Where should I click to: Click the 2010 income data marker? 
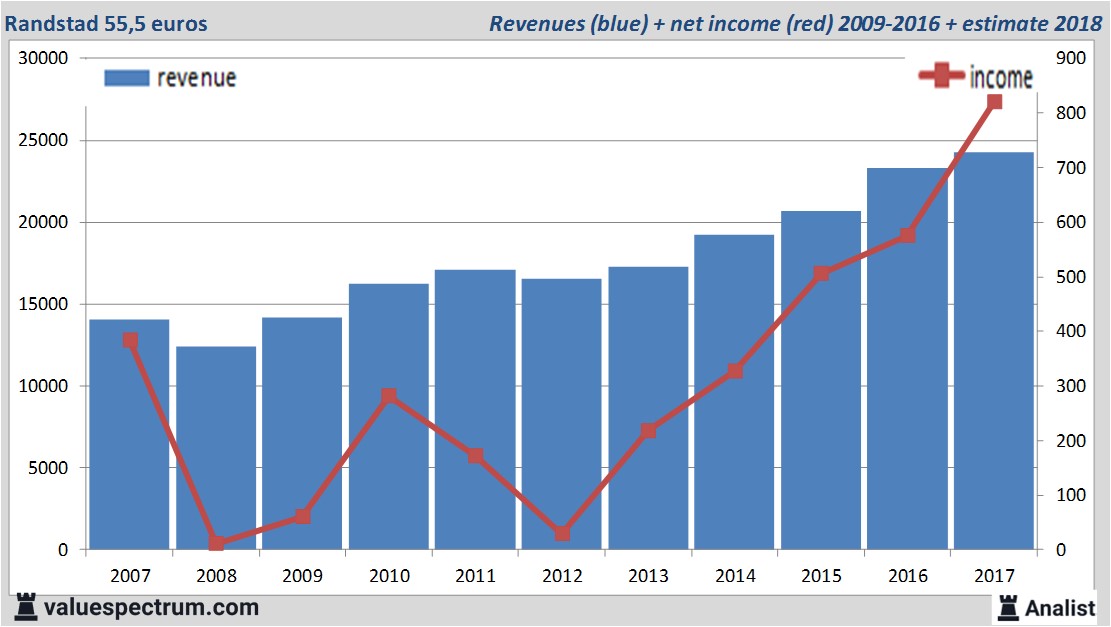(x=389, y=396)
